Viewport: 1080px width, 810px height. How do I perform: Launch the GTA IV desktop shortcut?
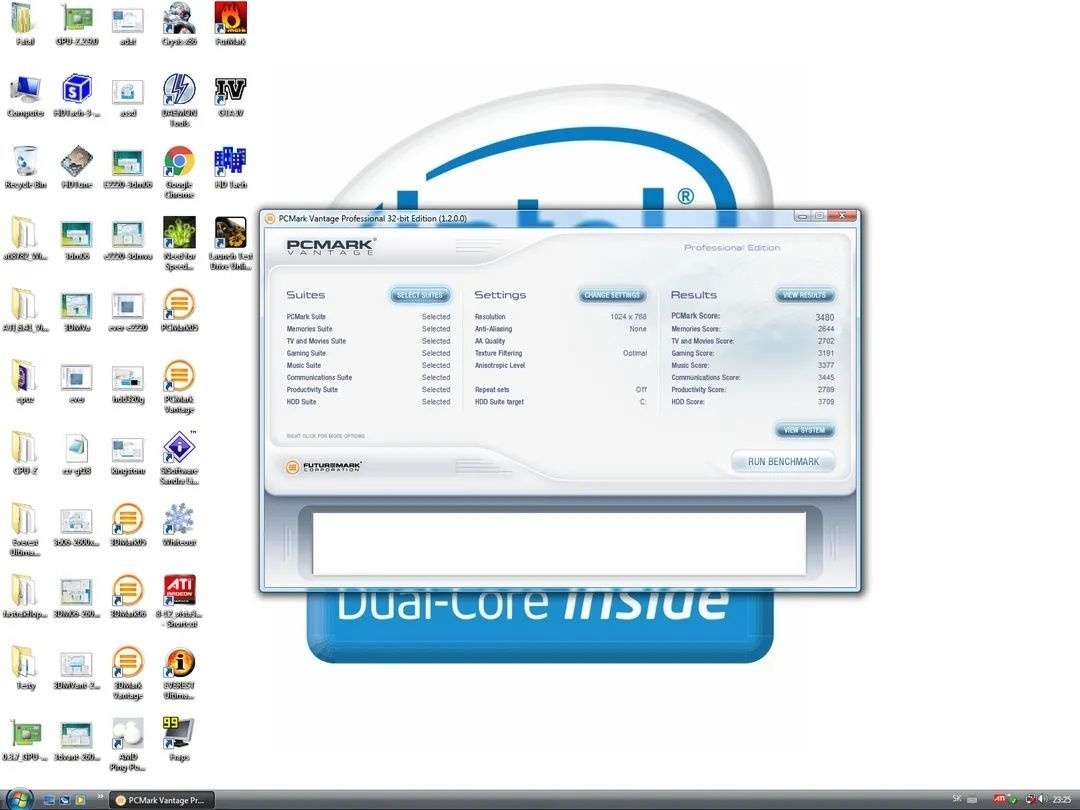[x=231, y=96]
